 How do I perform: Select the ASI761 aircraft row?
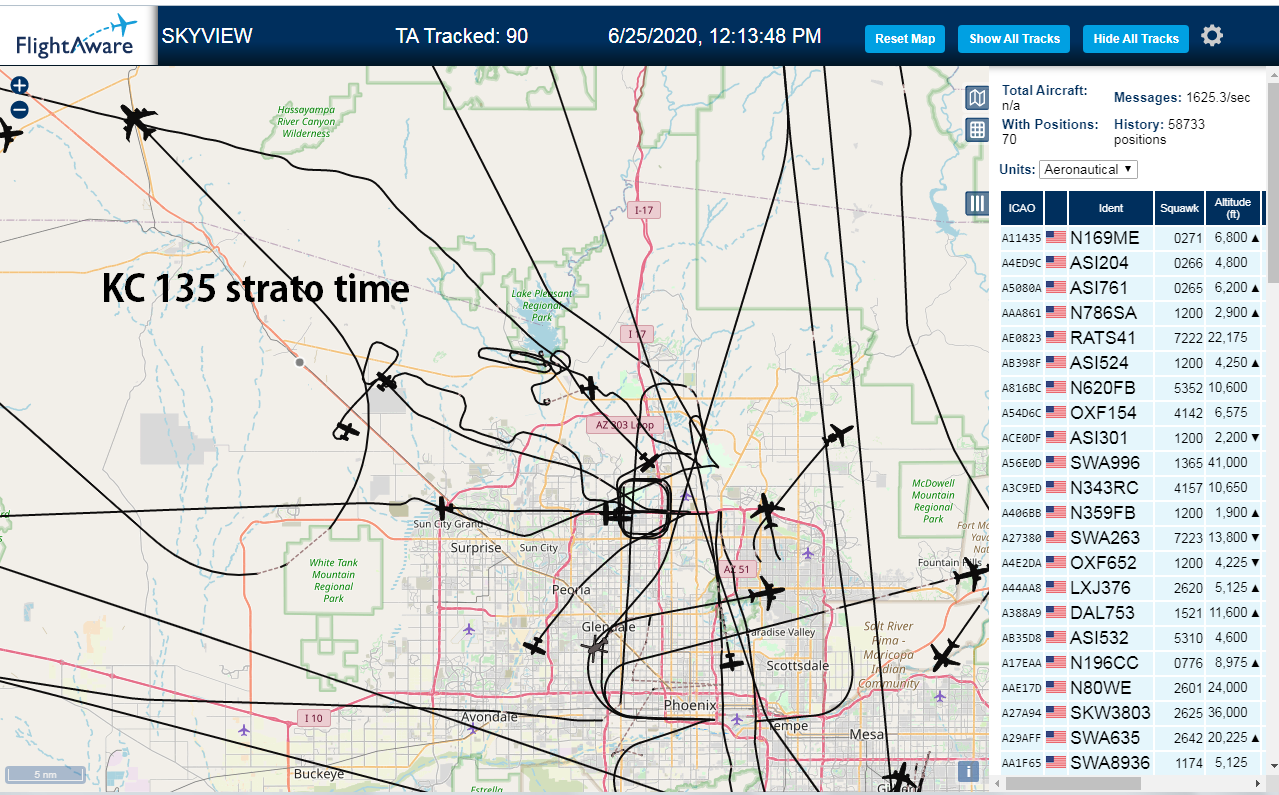point(1131,288)
